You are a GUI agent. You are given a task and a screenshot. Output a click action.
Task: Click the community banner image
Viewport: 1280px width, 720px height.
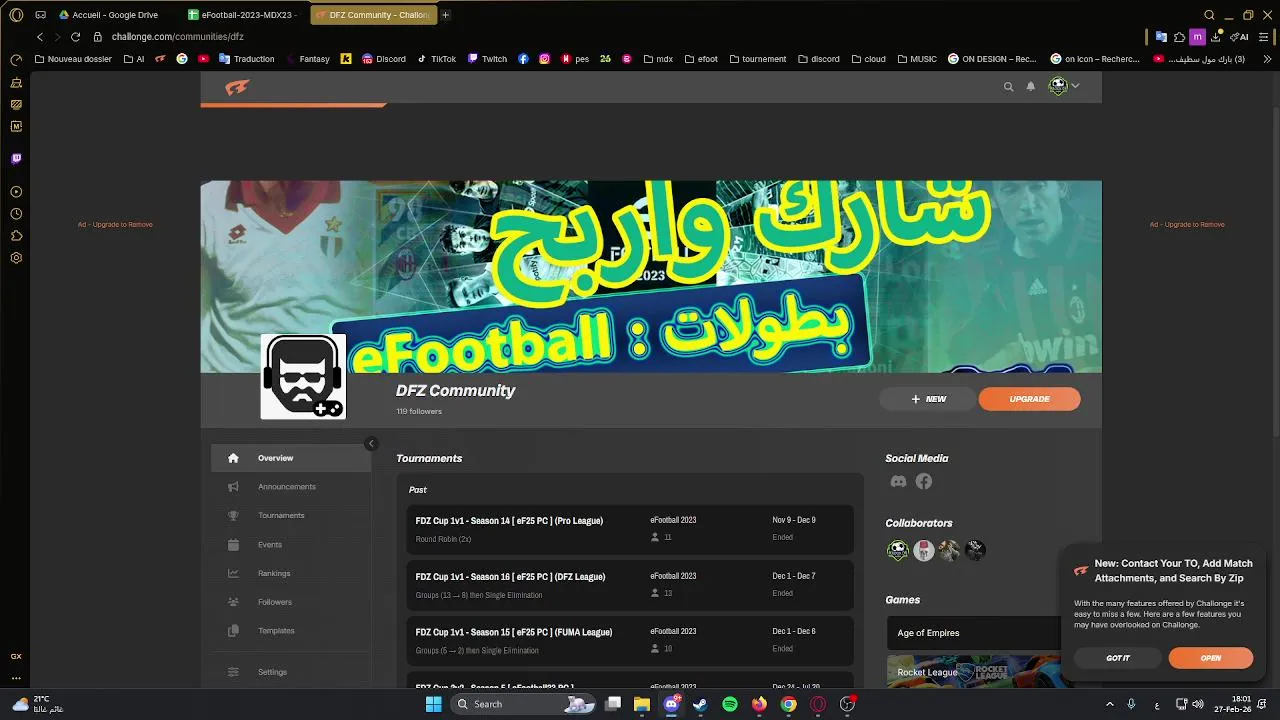(651, 277)
